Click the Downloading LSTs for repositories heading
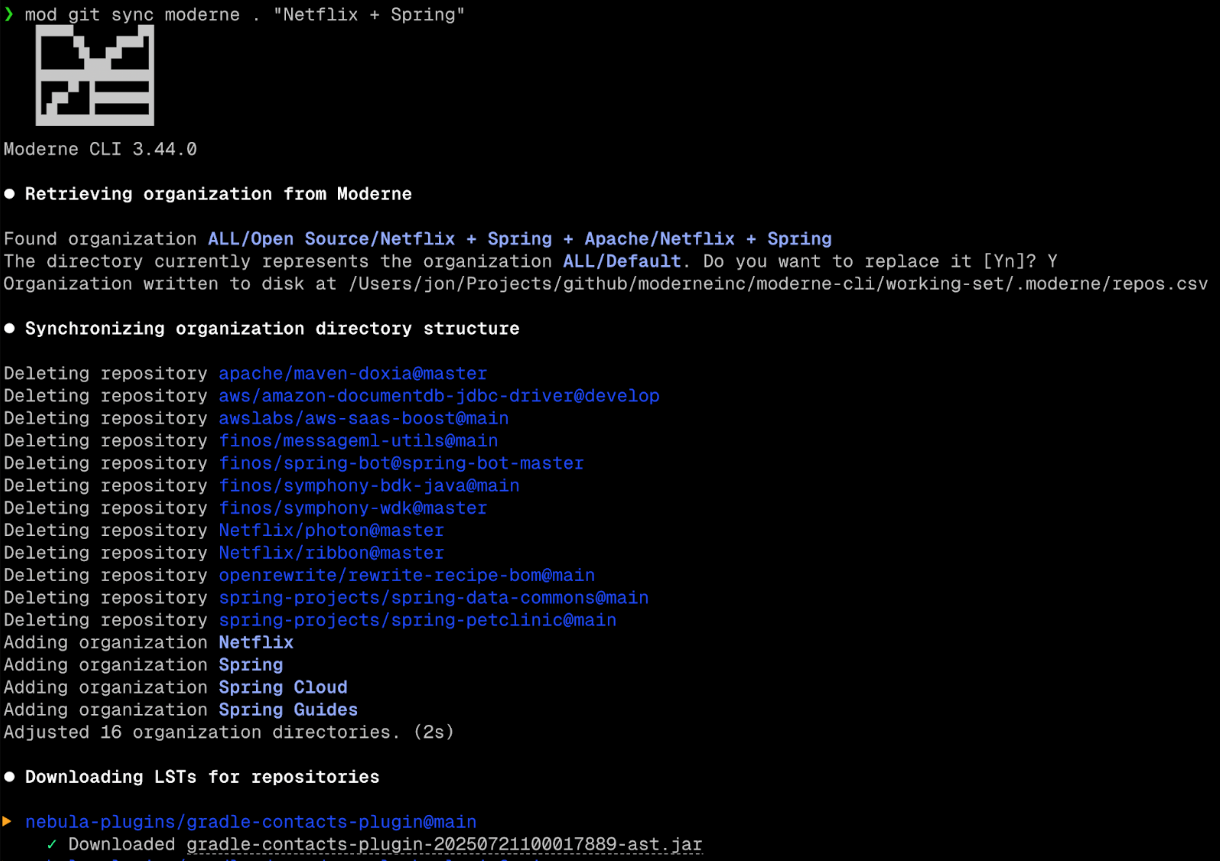The width and height of the screenshot is (1220, 861). [x=202, y=777]
